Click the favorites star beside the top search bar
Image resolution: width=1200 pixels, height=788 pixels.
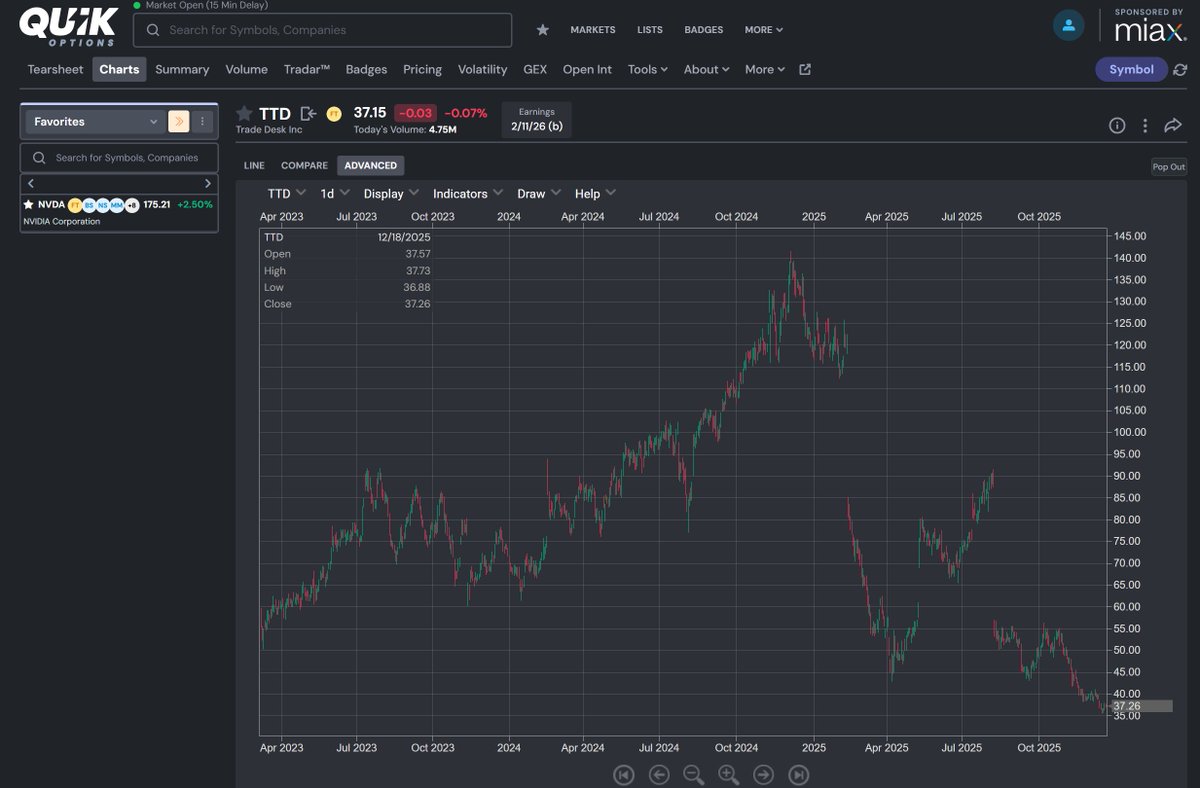[x=543, y=30]
